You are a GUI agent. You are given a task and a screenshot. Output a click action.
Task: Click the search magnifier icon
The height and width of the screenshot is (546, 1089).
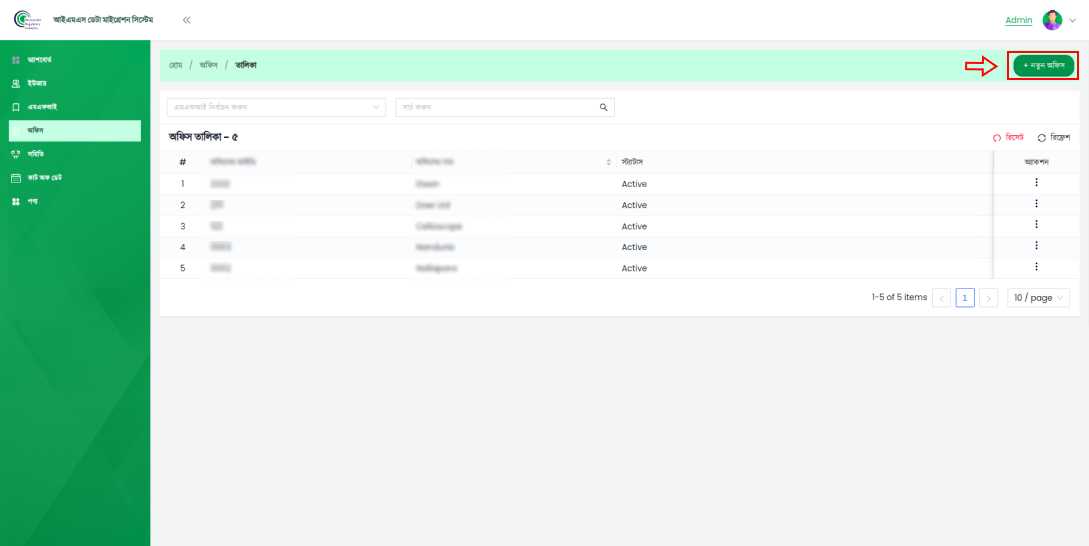pos(603,107)
